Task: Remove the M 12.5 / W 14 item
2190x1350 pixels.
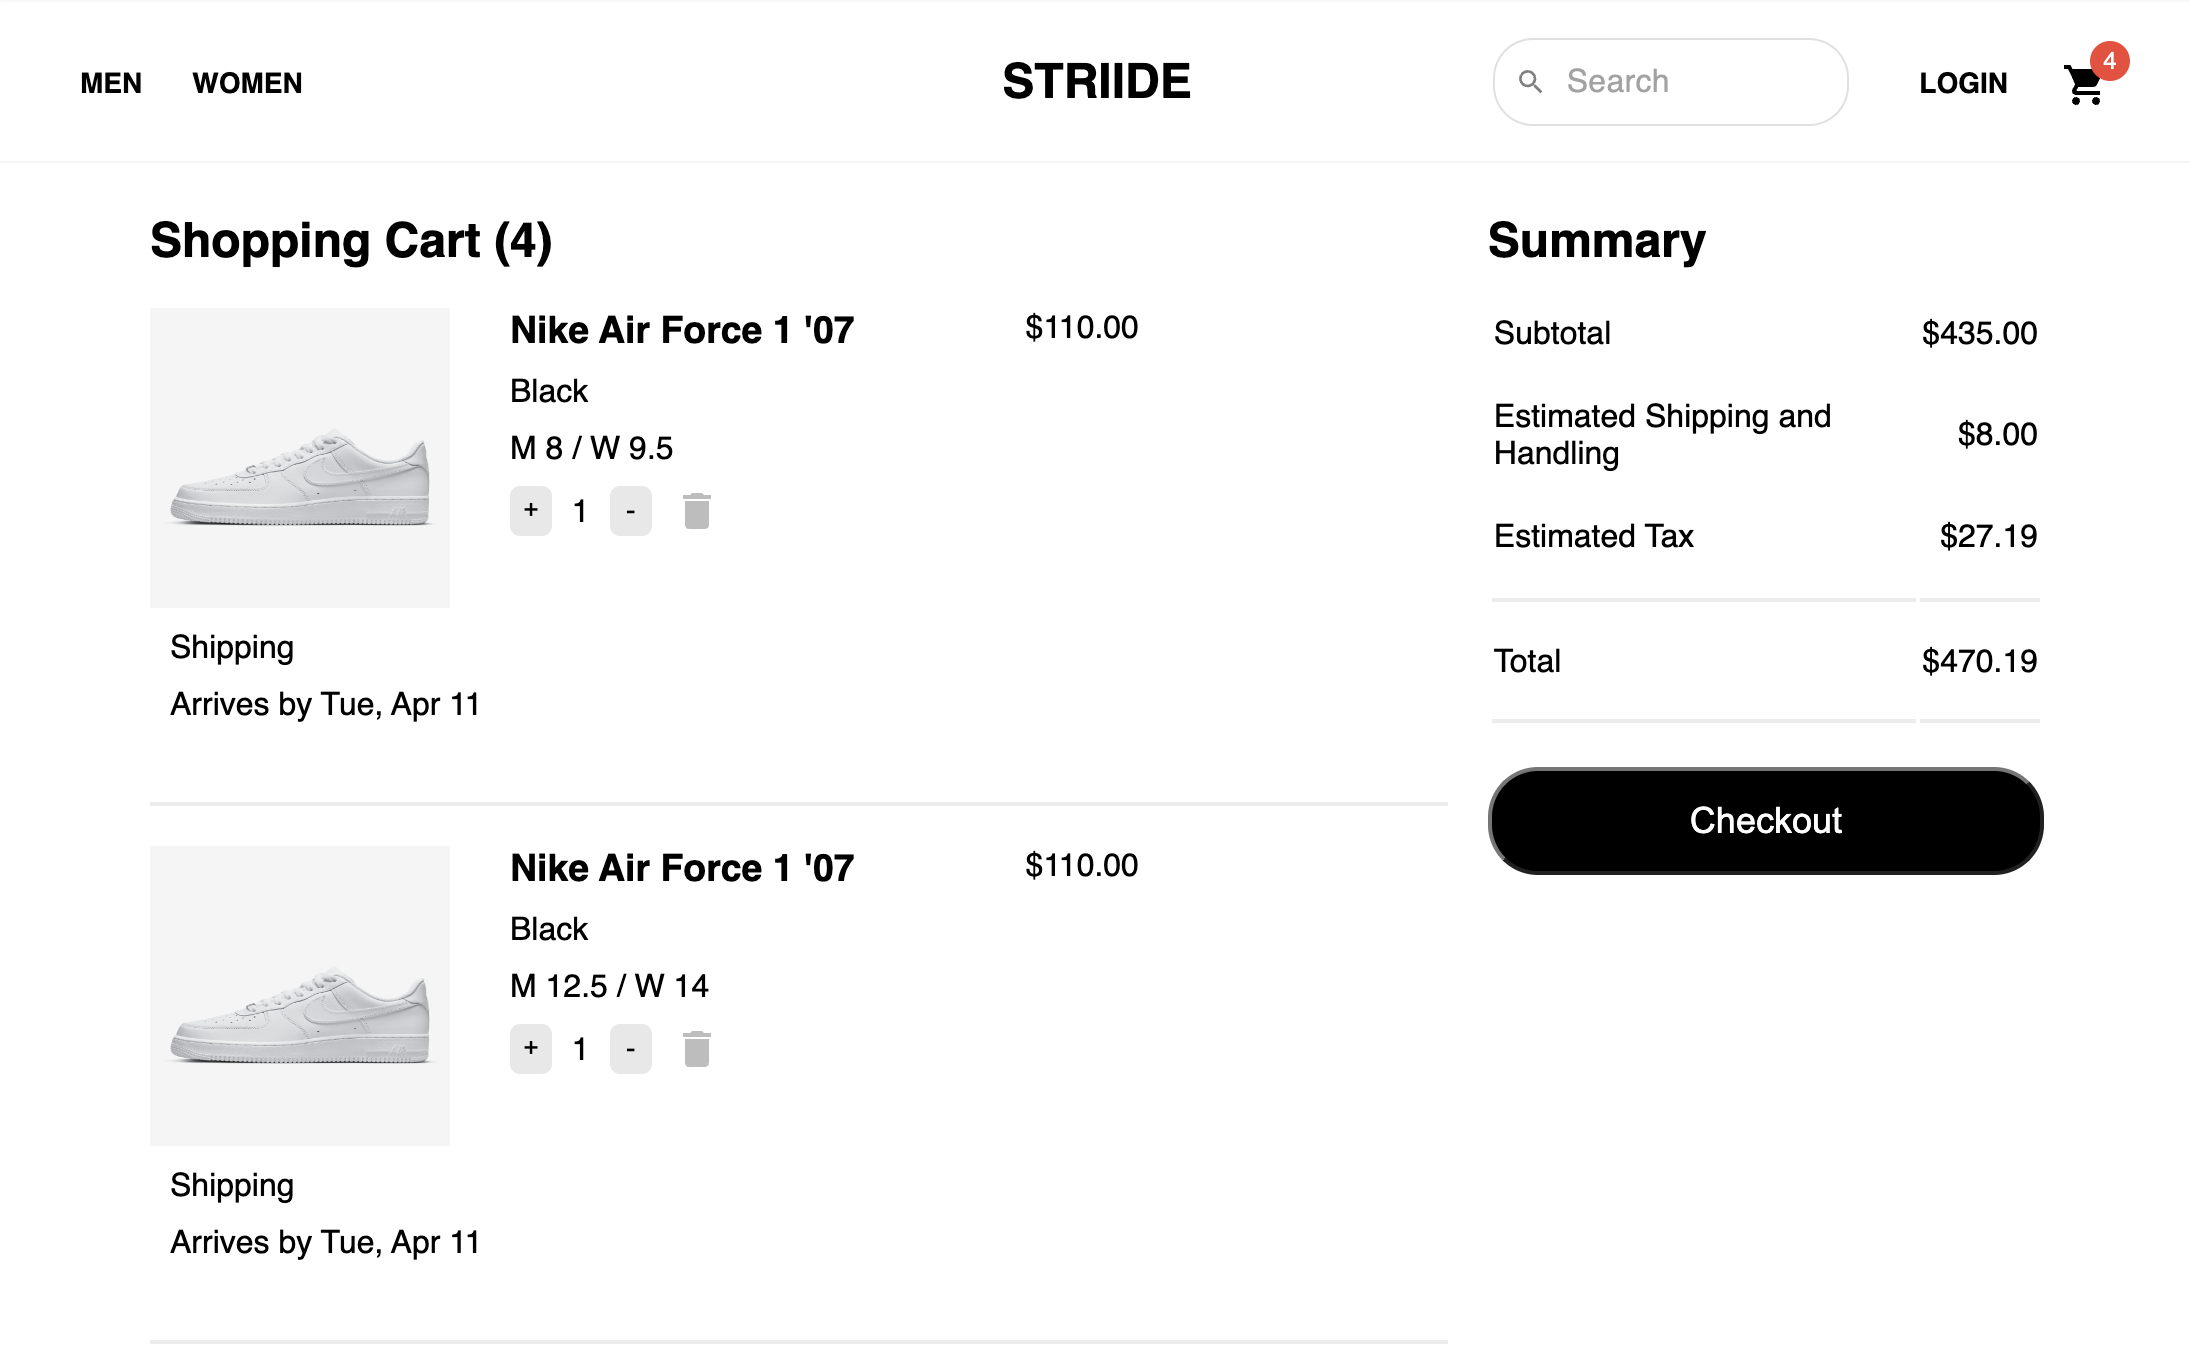Action: [x=697, y=1049]
